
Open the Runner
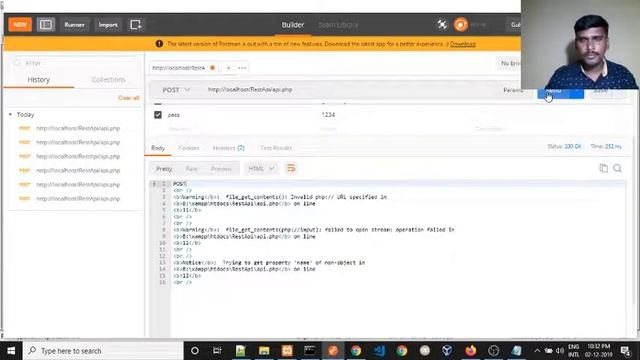coord(74,24)
